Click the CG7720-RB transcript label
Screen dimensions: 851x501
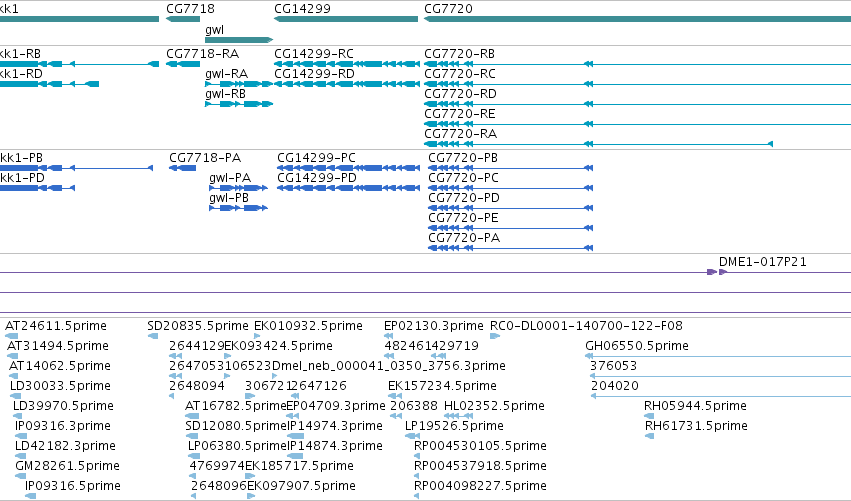[459, 54]
